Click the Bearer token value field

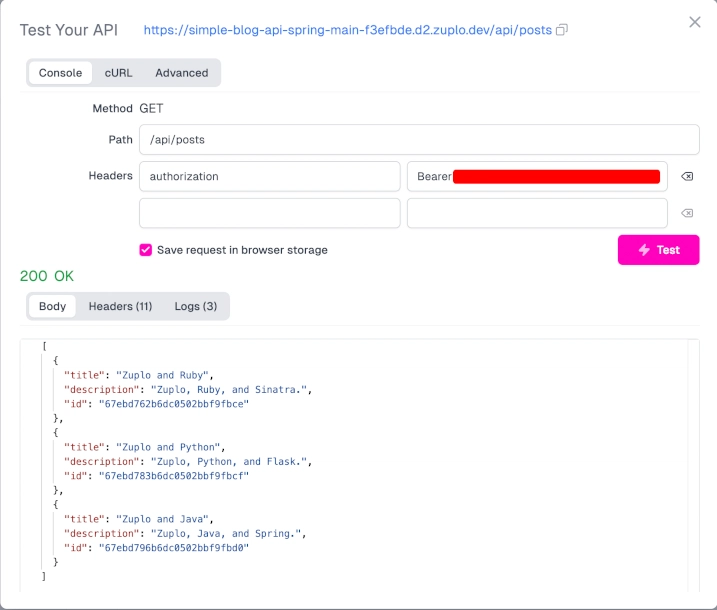pyautogui.click(x=537, y=177)
